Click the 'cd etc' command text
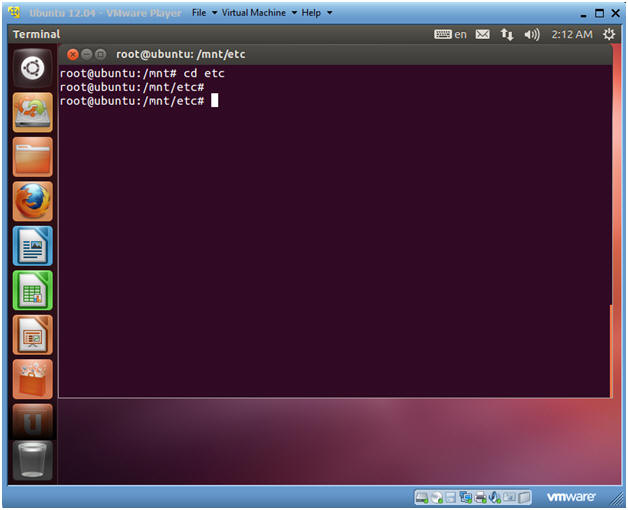This screenshot has width=628, height=510. click(204, 73)
